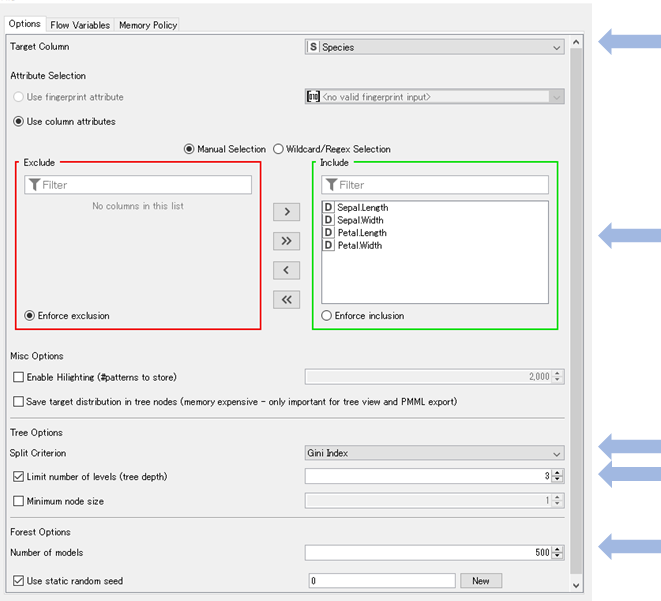Choose Manual Selection radio button

[189, 149]
